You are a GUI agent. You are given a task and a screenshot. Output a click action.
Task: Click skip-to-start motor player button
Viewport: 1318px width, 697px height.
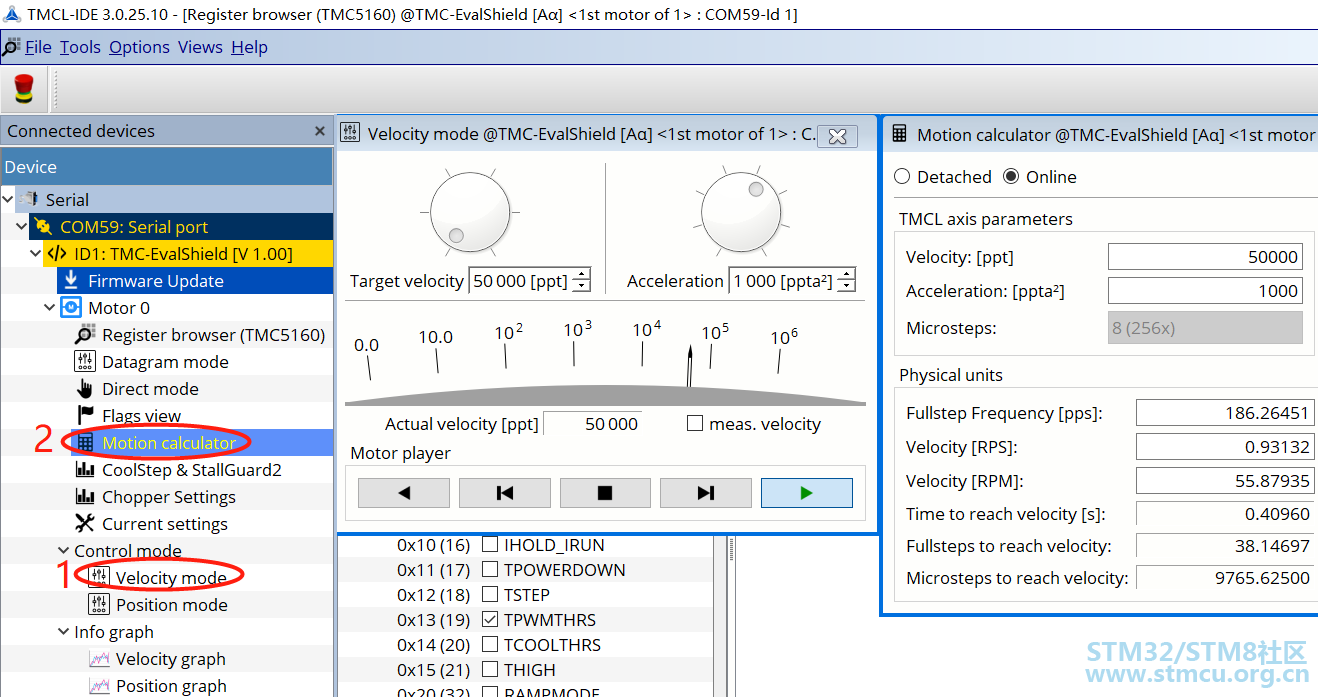[x=505, y=493]
